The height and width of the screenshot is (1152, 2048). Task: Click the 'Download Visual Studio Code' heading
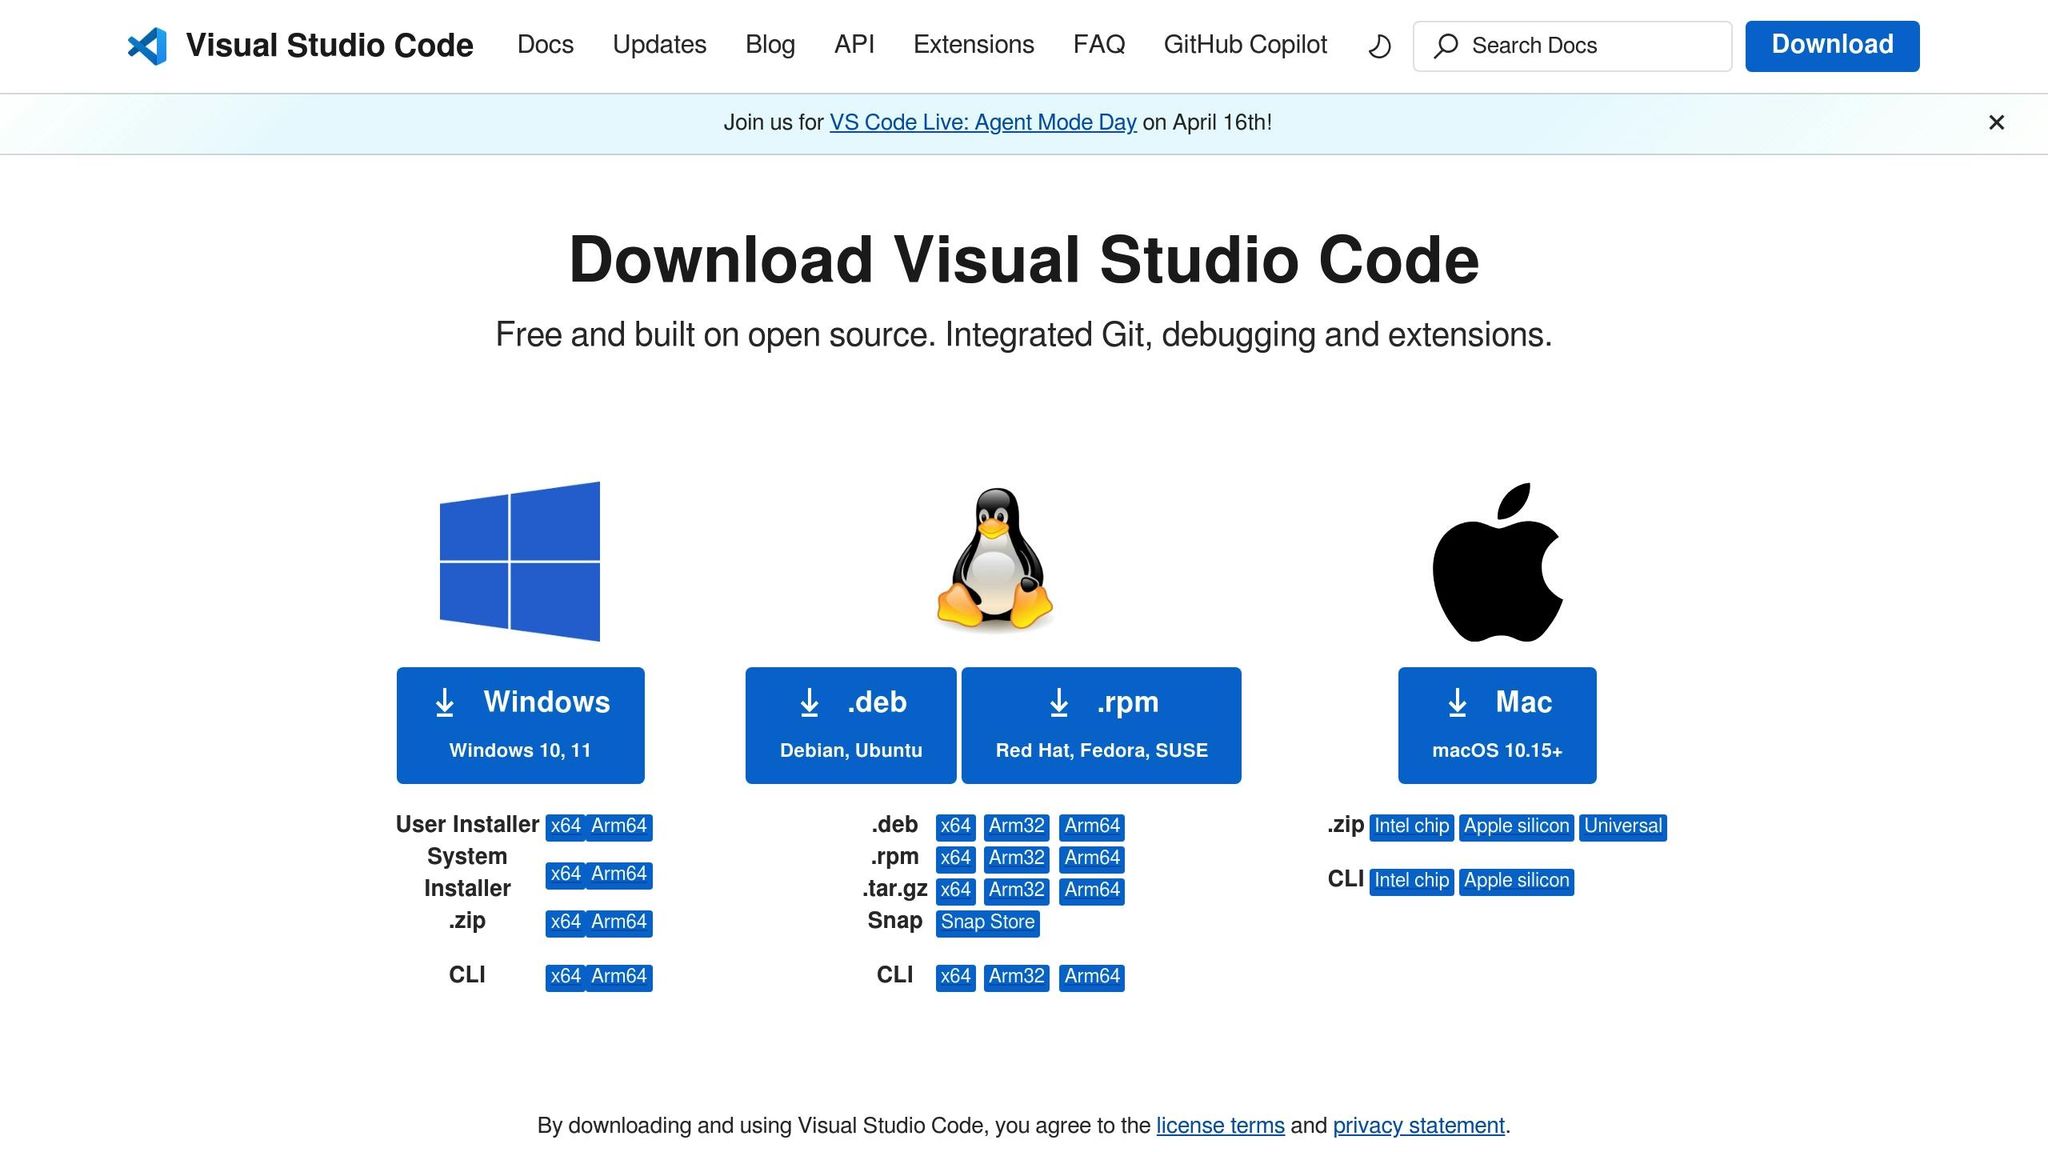tap(1024, 260)
